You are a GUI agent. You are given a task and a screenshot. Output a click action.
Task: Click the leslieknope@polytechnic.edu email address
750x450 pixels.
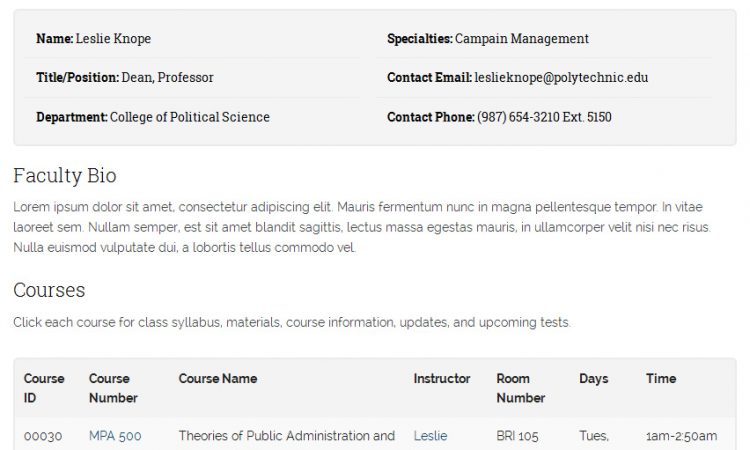point(561,77)
